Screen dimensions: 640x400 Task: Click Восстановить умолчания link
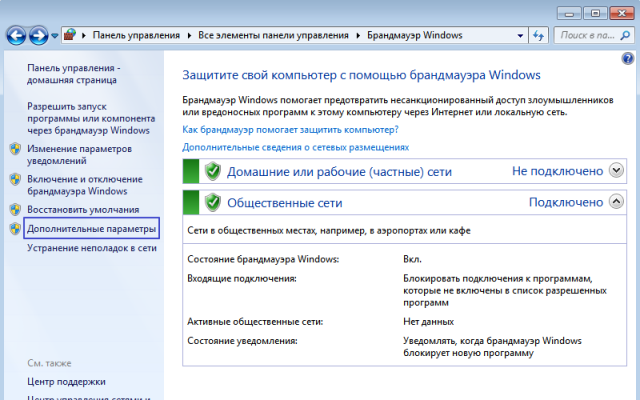click(x=83, y=209)
